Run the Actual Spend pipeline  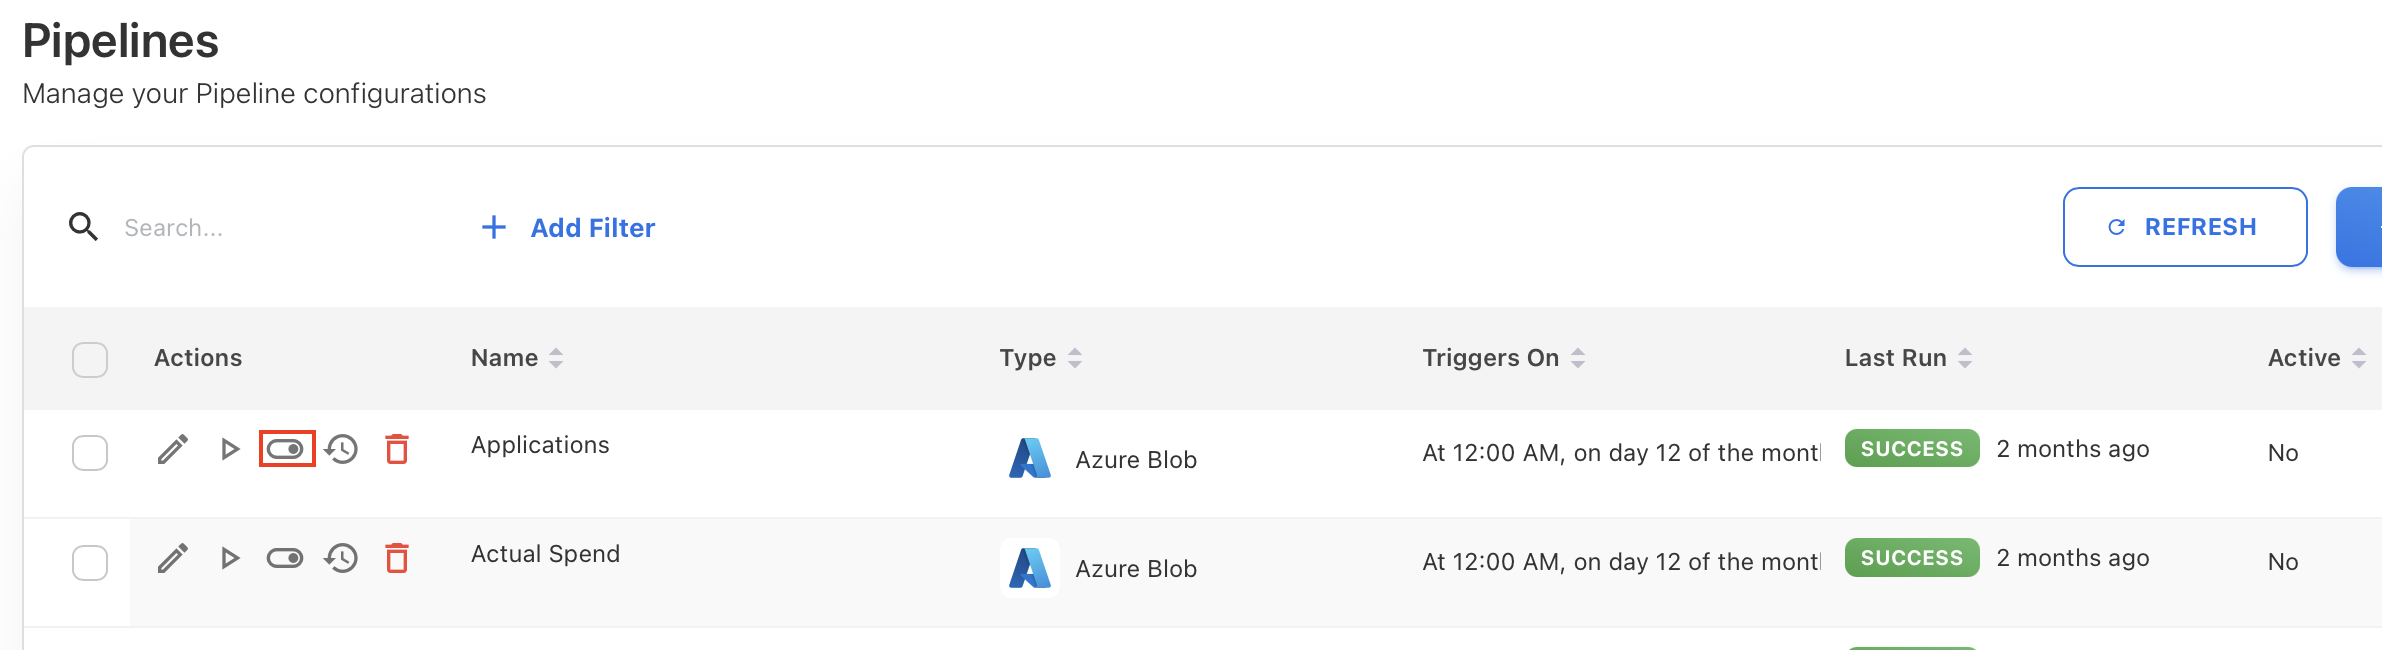pos(231,559)
